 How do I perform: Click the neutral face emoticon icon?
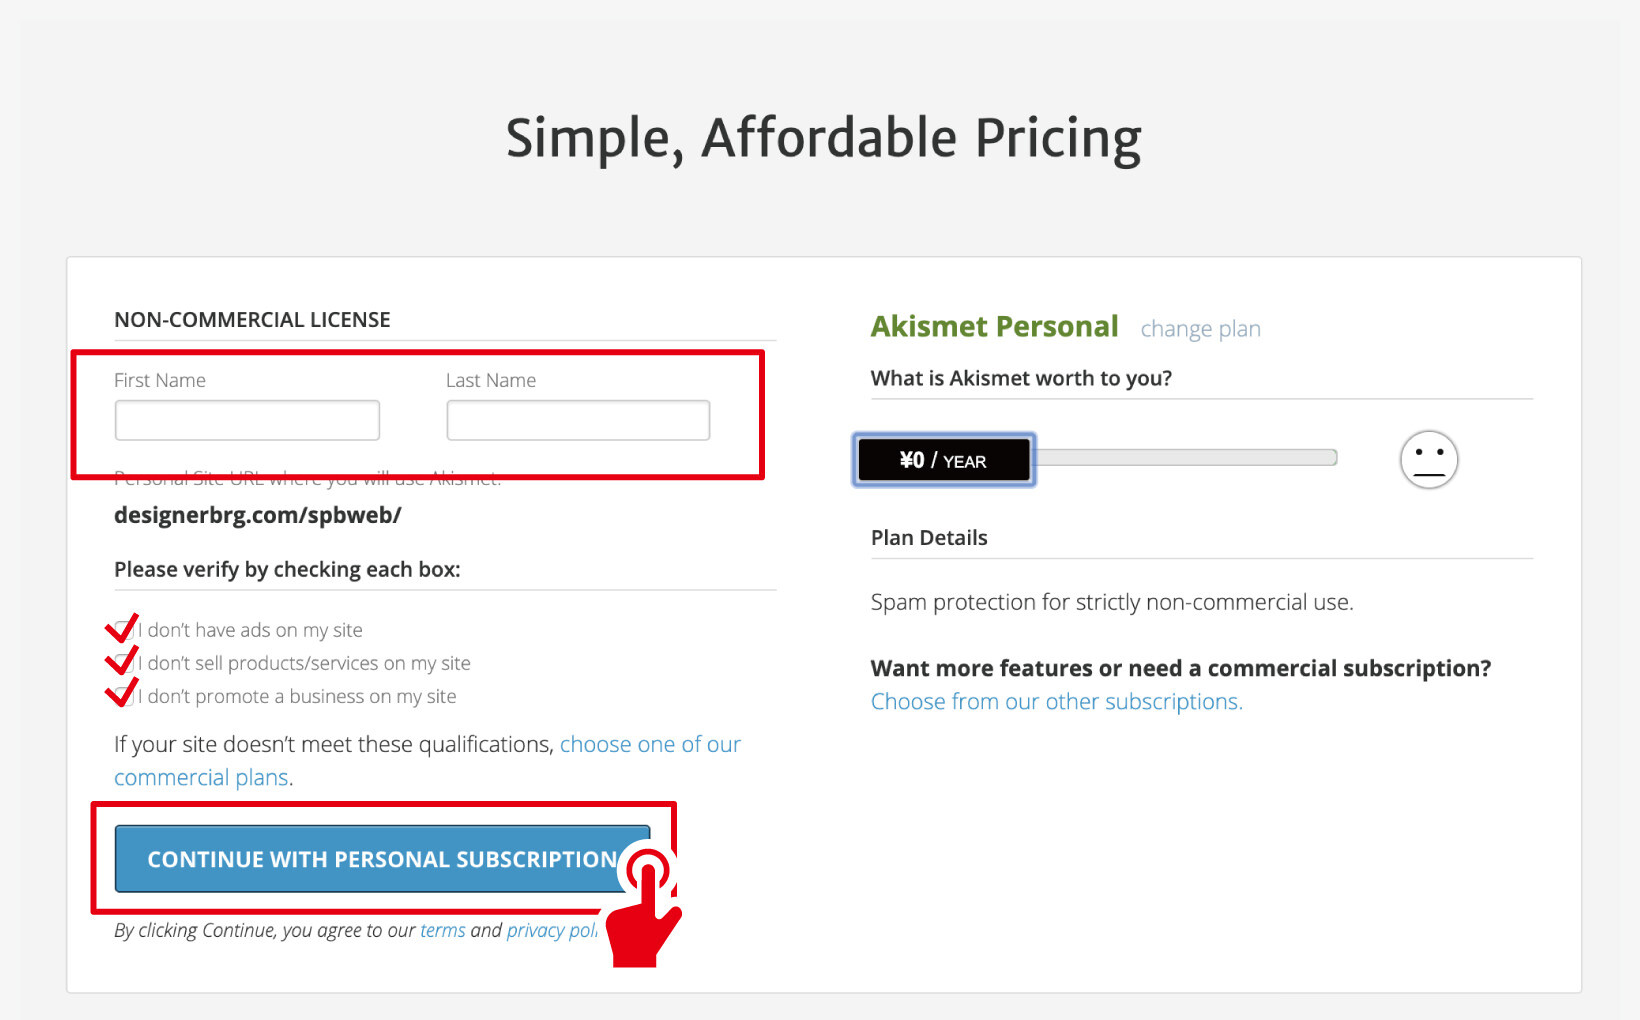1428,460
